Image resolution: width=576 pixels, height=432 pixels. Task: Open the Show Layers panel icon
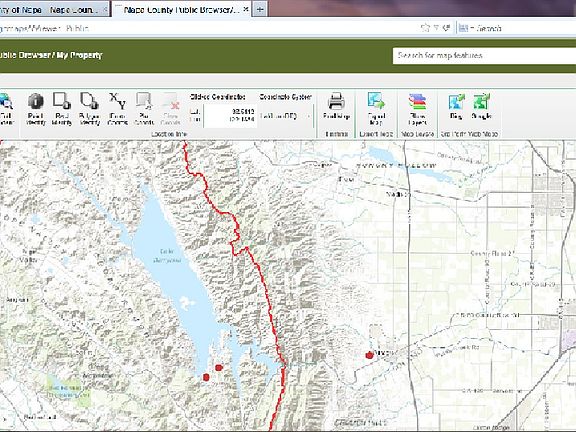coord(417,109)
